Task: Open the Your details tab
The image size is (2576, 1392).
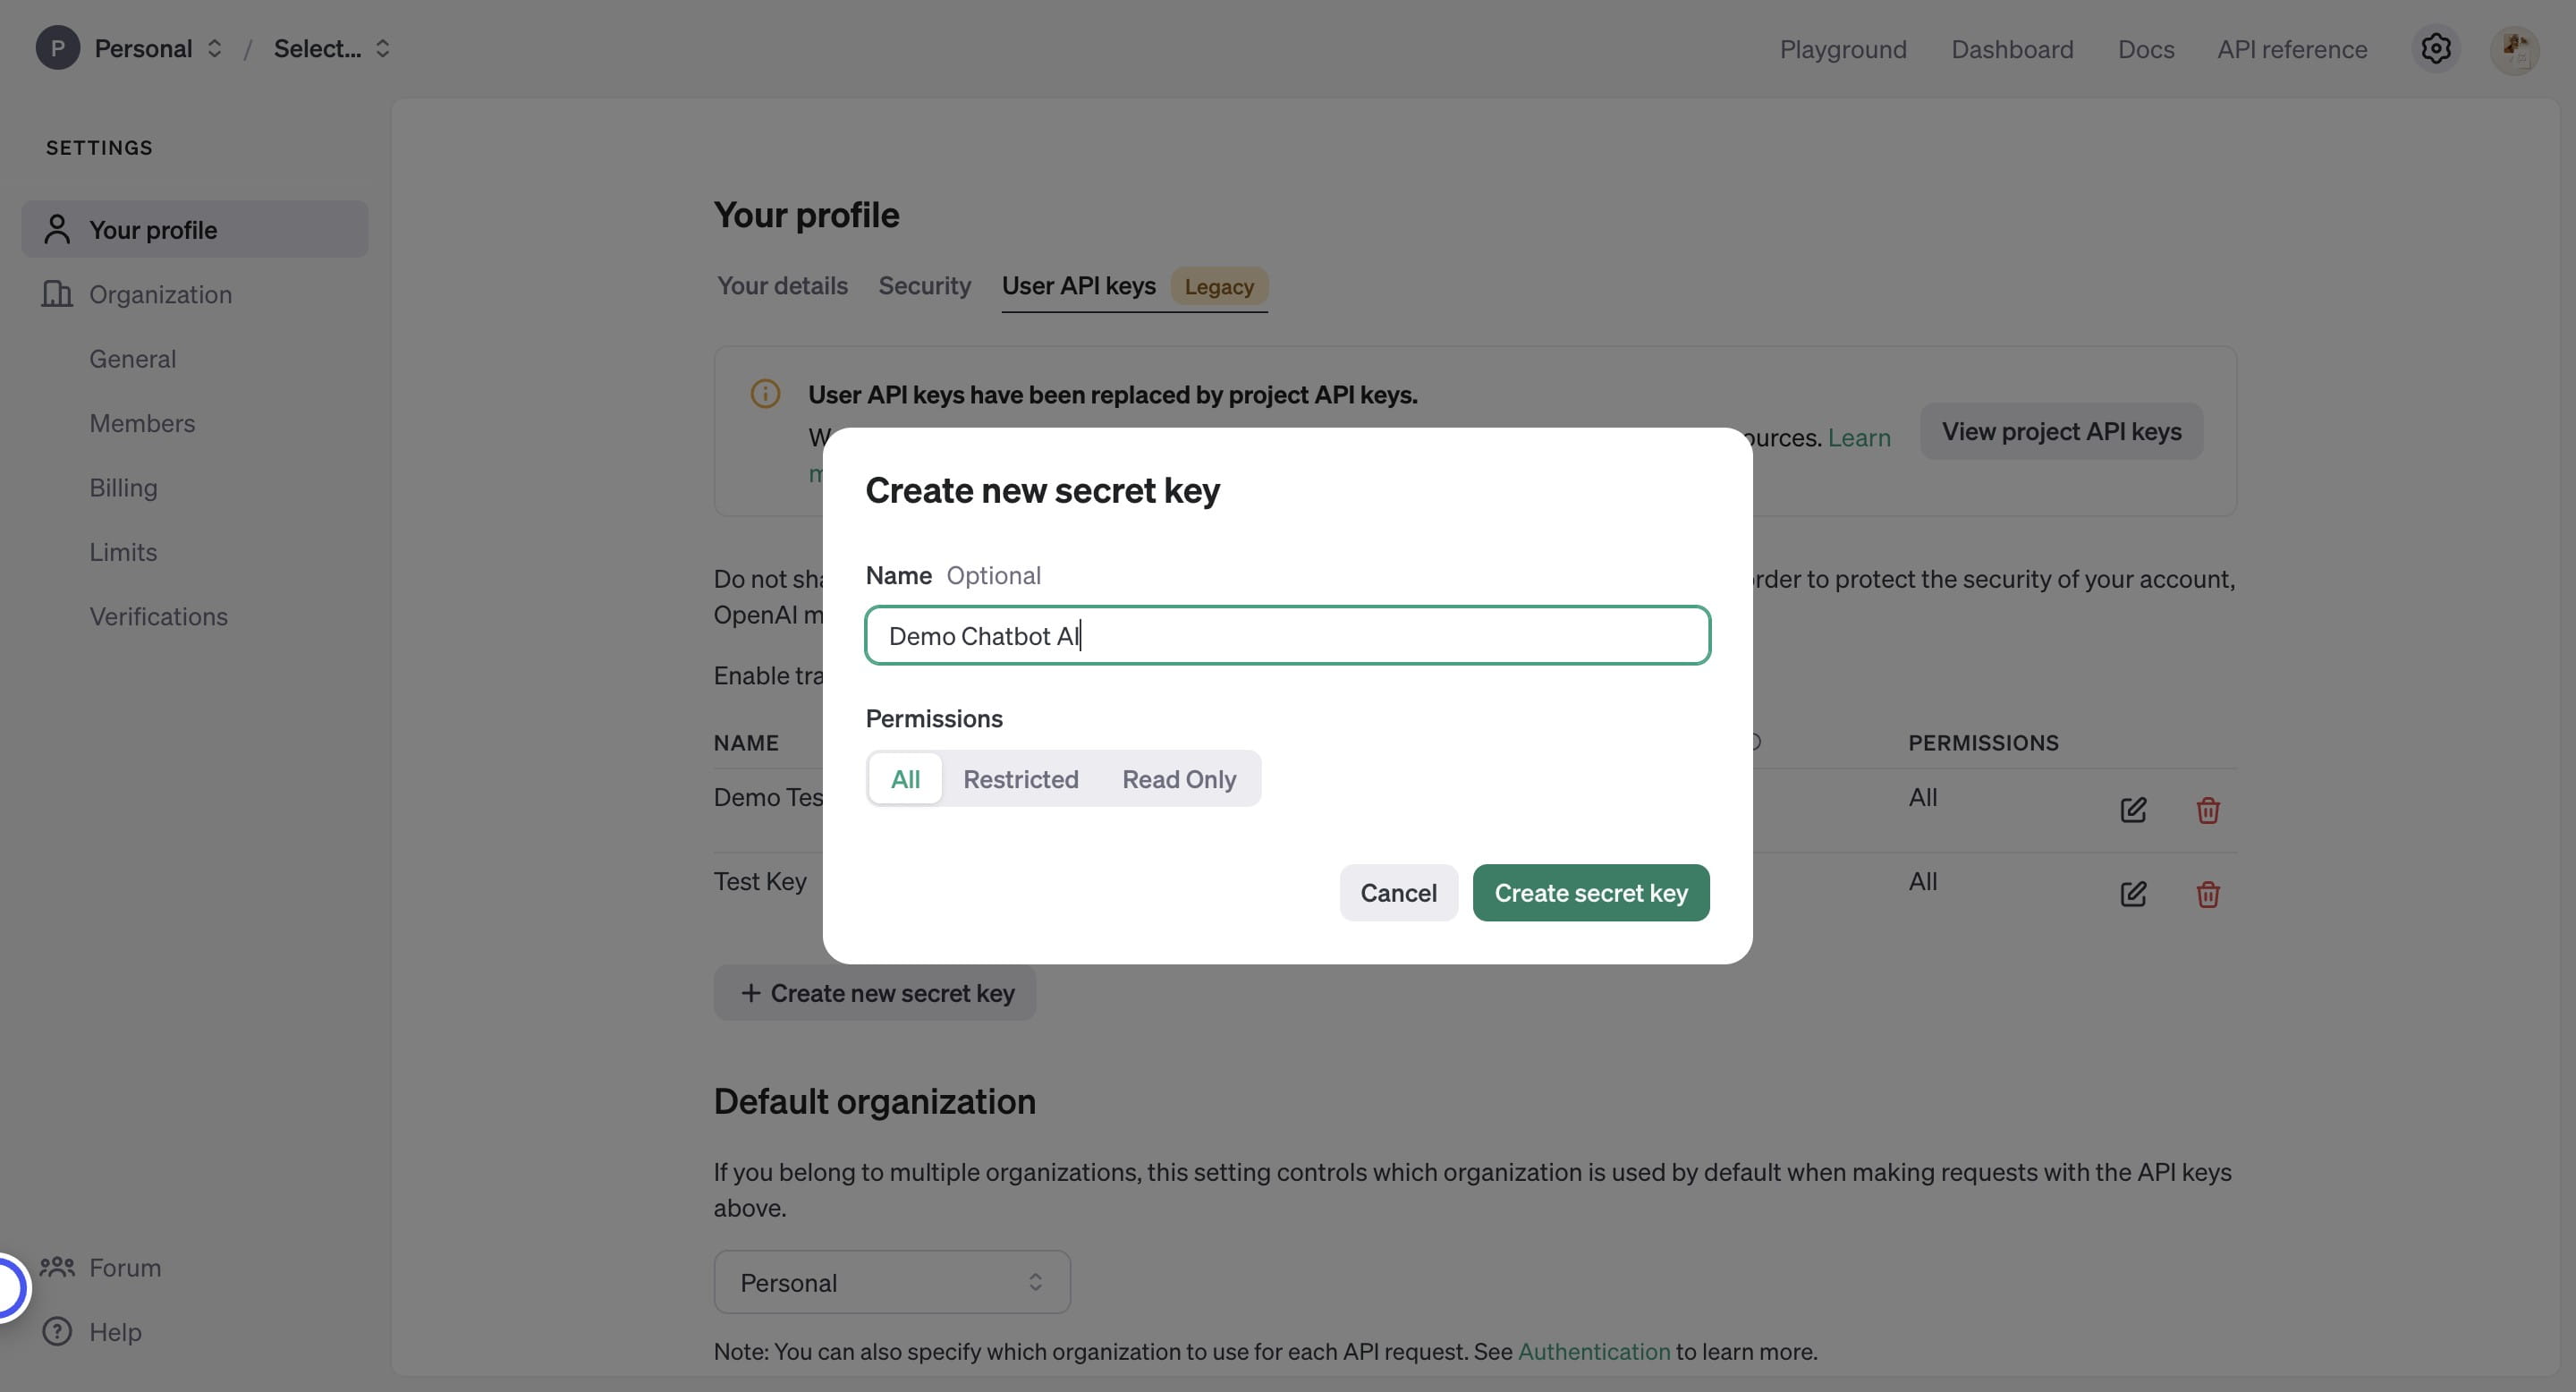Action: point(782,286)
